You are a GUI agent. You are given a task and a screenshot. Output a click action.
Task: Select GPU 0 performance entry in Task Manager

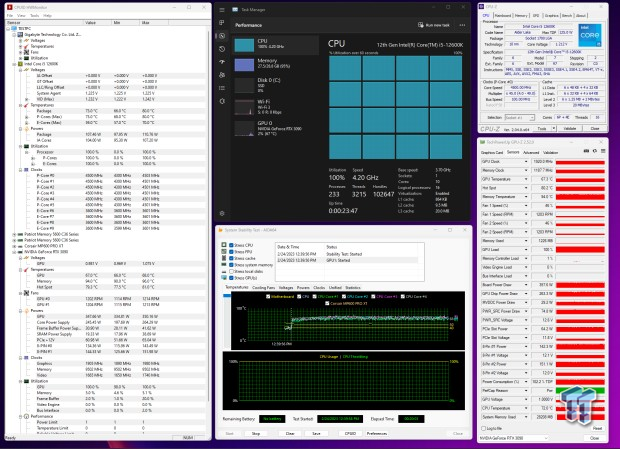coord(276,128)
